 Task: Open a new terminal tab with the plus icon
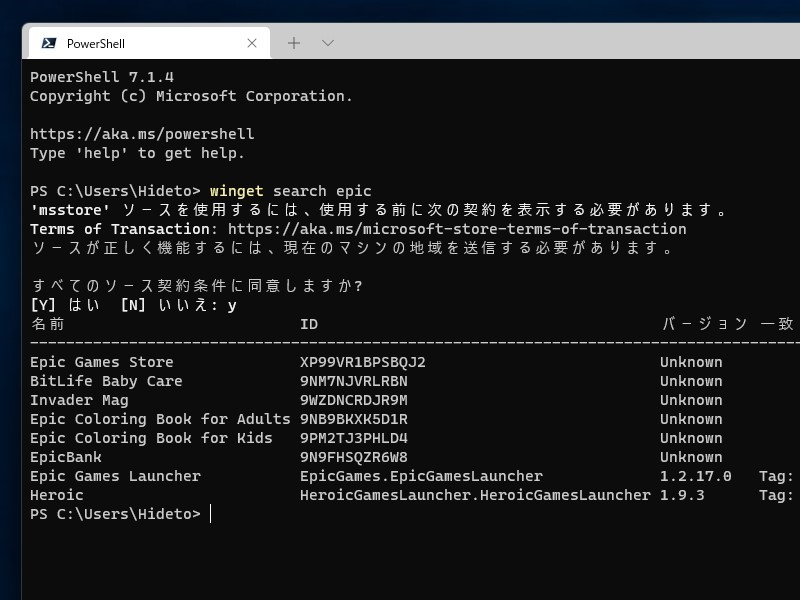coord(294,43)
